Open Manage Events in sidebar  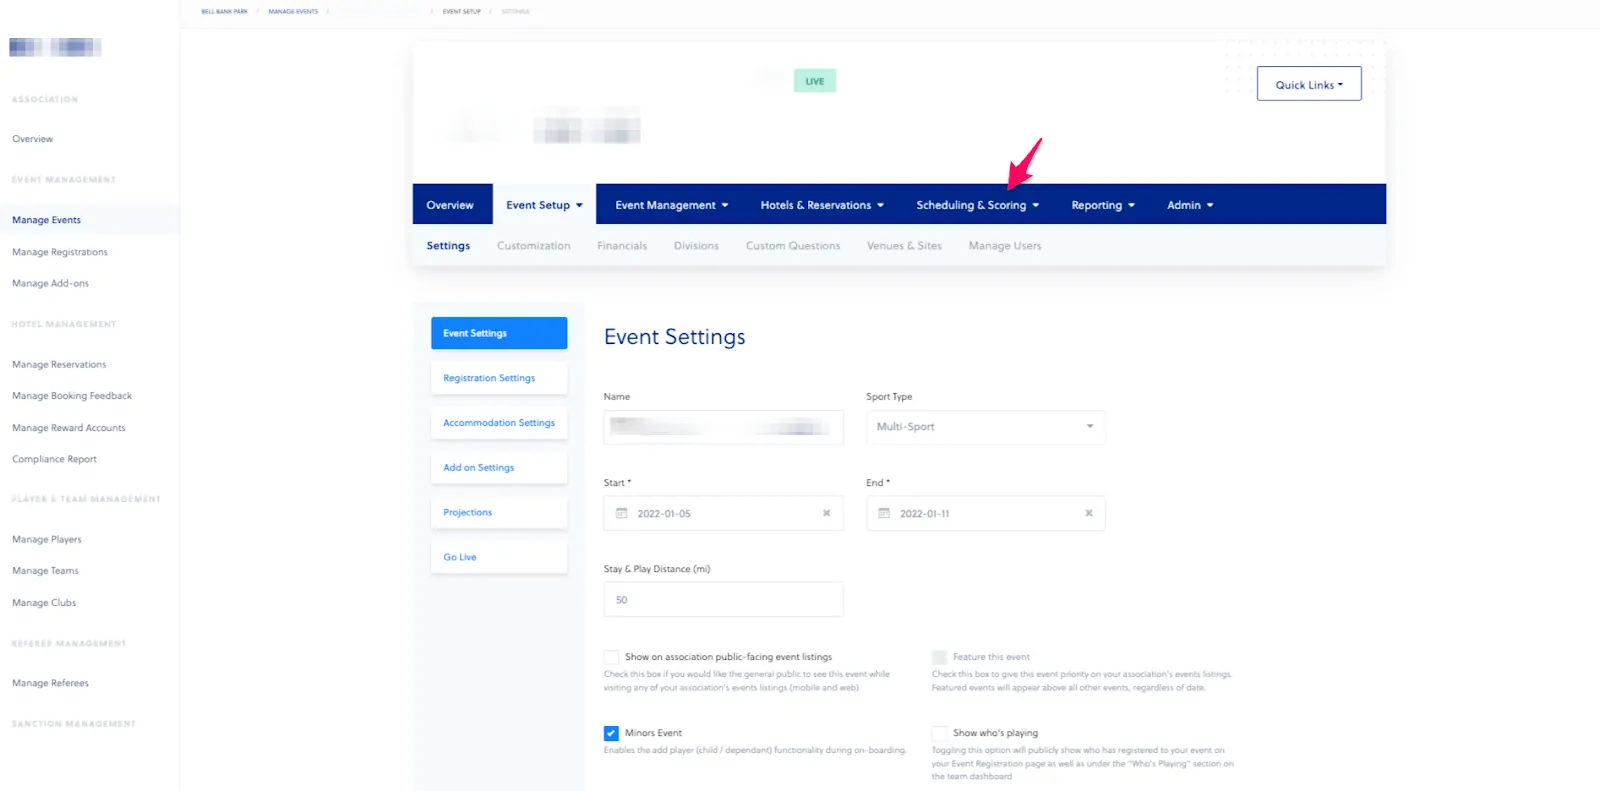pyautogui.click(x=47, y=220)
